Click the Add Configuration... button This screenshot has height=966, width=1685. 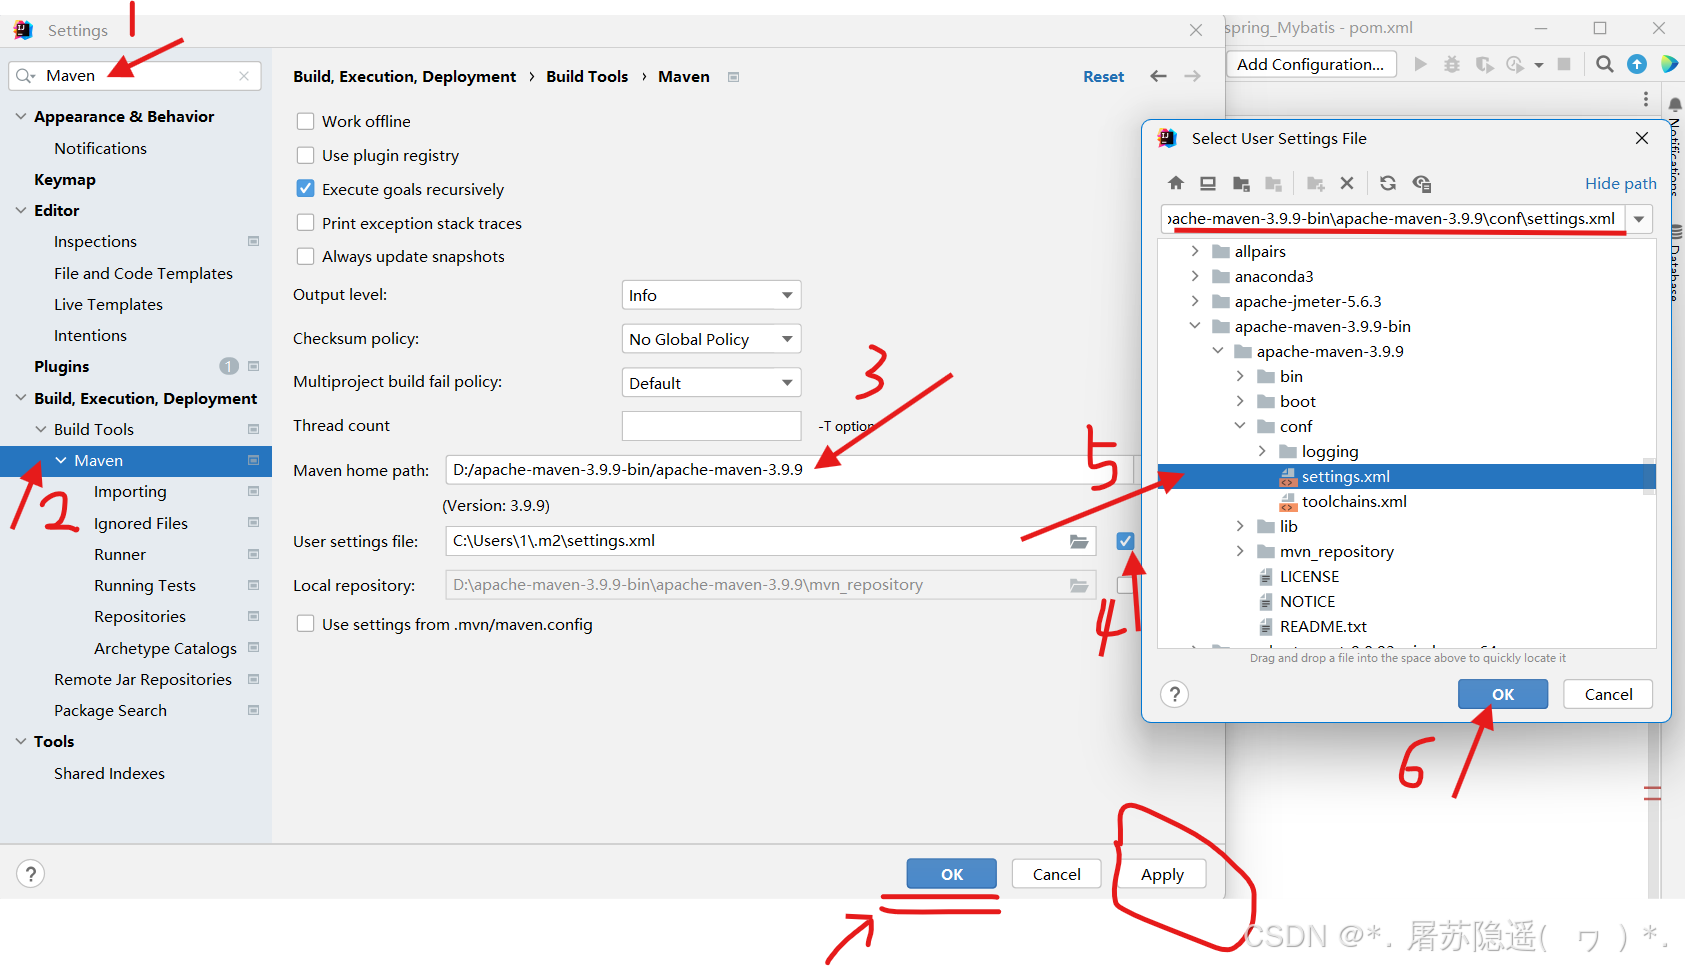click(x=1311, y=64)
